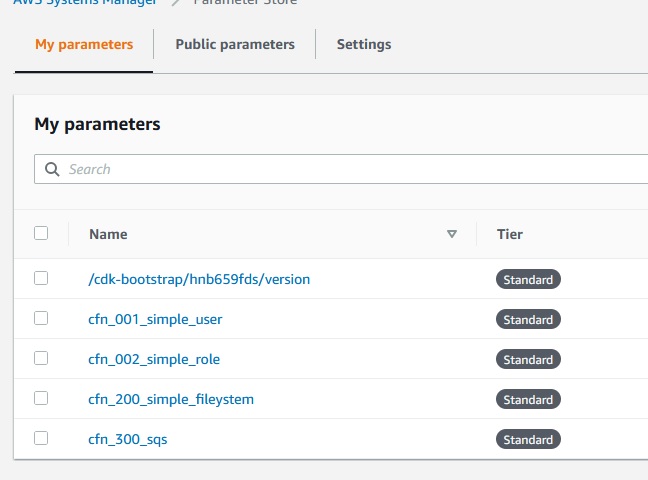Open cfn_002_simple_role parameter details
The width and height of the screenshot is (648, 480).
pos(154,359)
